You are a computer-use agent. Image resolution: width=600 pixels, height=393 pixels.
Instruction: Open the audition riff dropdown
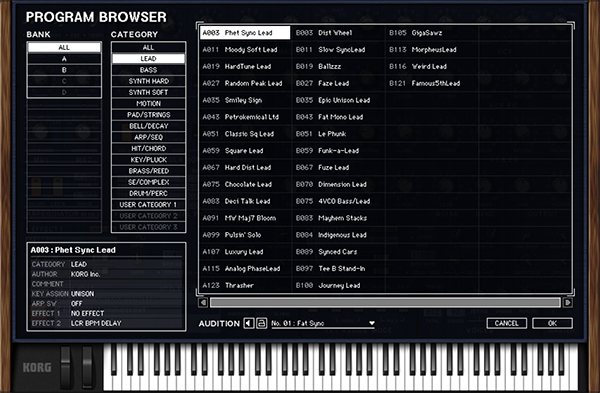pos(323,324)
